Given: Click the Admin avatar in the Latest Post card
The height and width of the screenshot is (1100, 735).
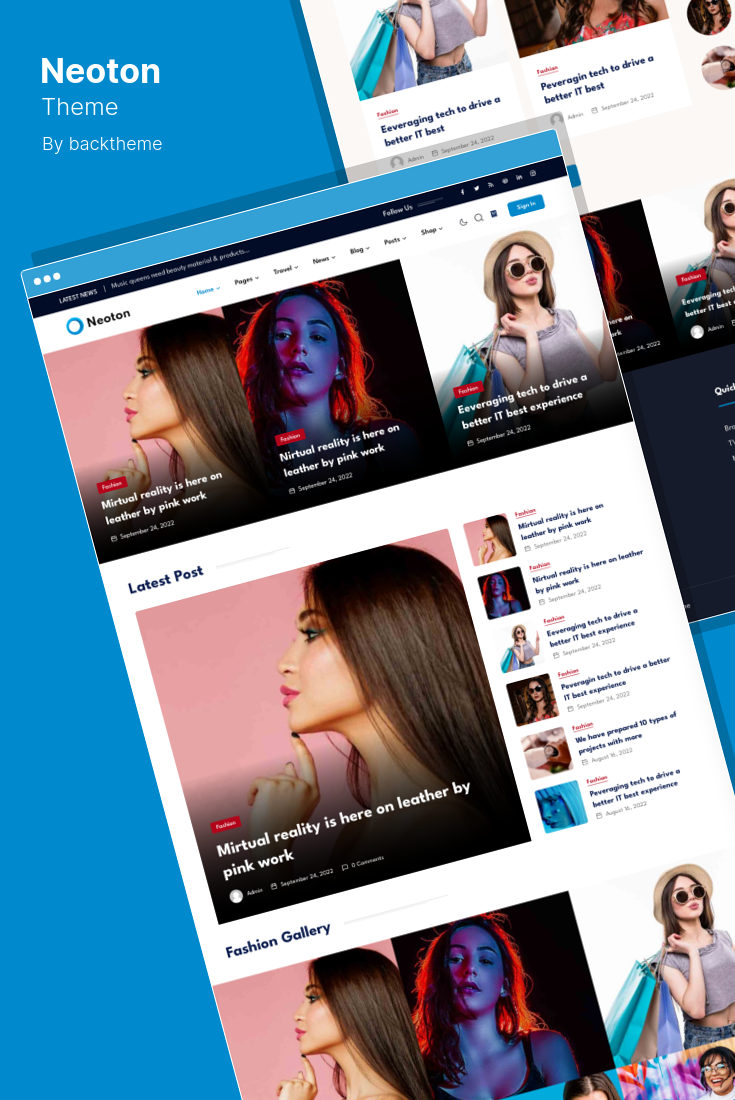Looking at the screenshot, I should tap(236, 896).
